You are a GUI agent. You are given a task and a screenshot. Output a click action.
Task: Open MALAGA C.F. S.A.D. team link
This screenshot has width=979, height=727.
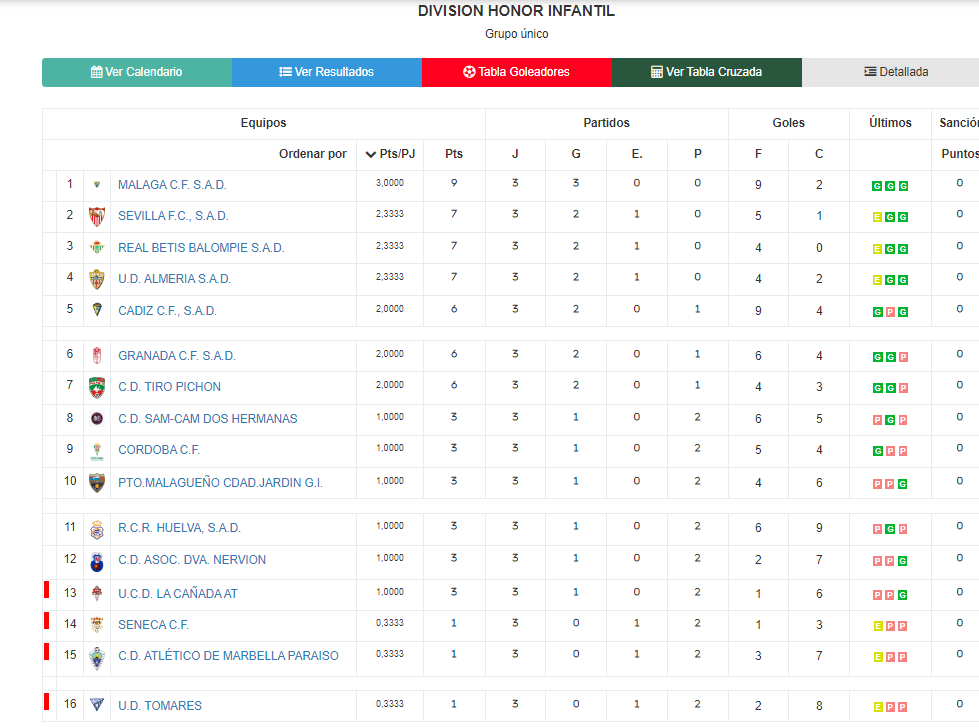(x=172, y=185)
